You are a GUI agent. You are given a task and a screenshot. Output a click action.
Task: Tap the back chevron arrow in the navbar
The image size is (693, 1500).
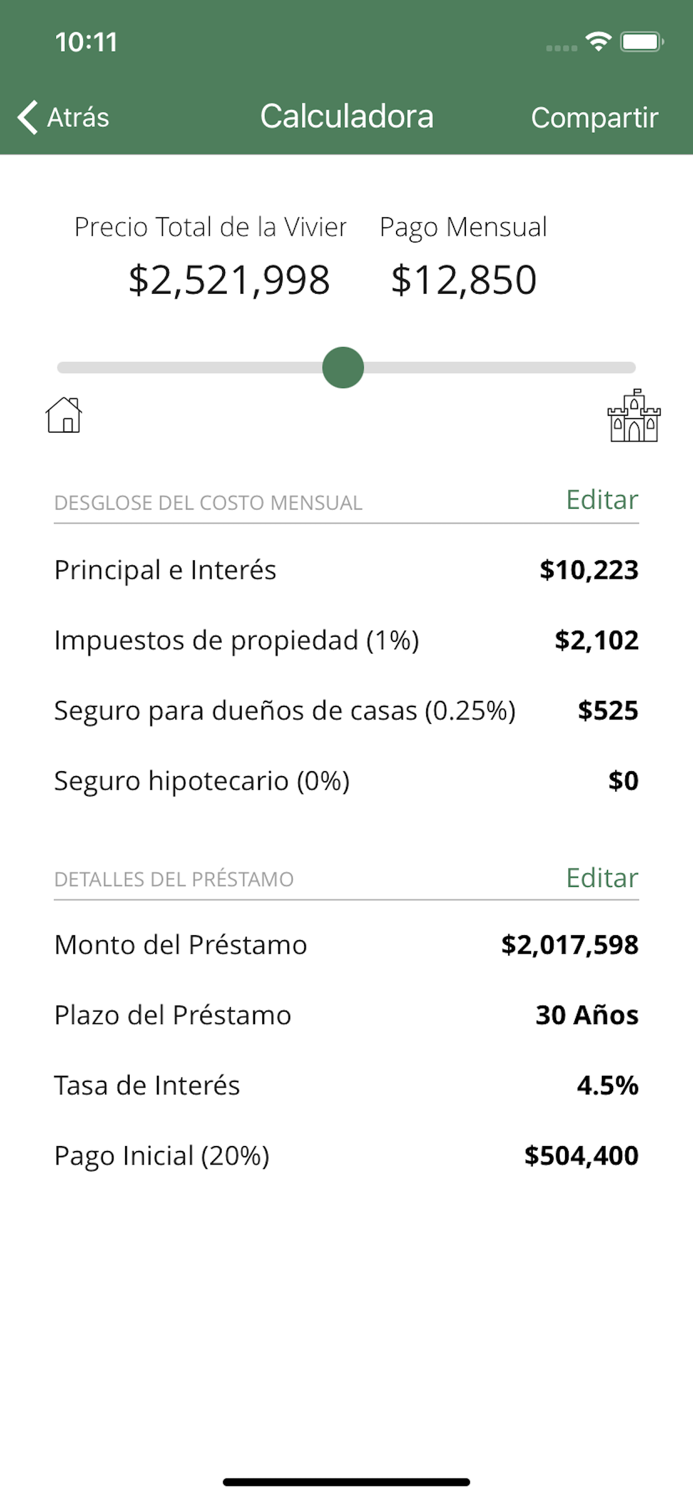point(27,116)
